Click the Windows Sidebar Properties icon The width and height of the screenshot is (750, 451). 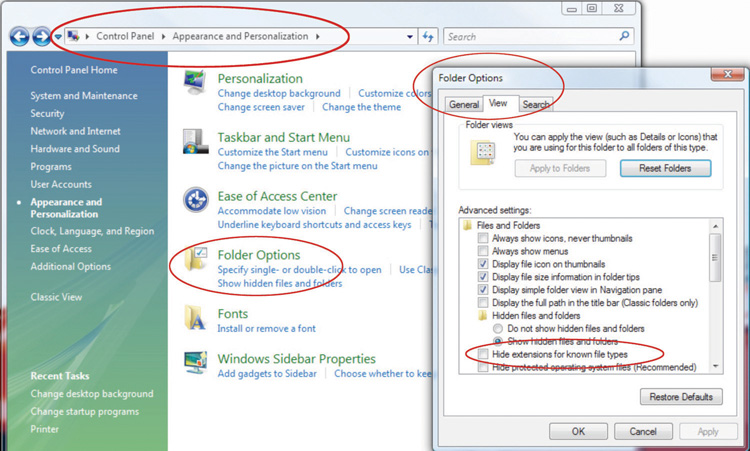[x=196, y=363]
